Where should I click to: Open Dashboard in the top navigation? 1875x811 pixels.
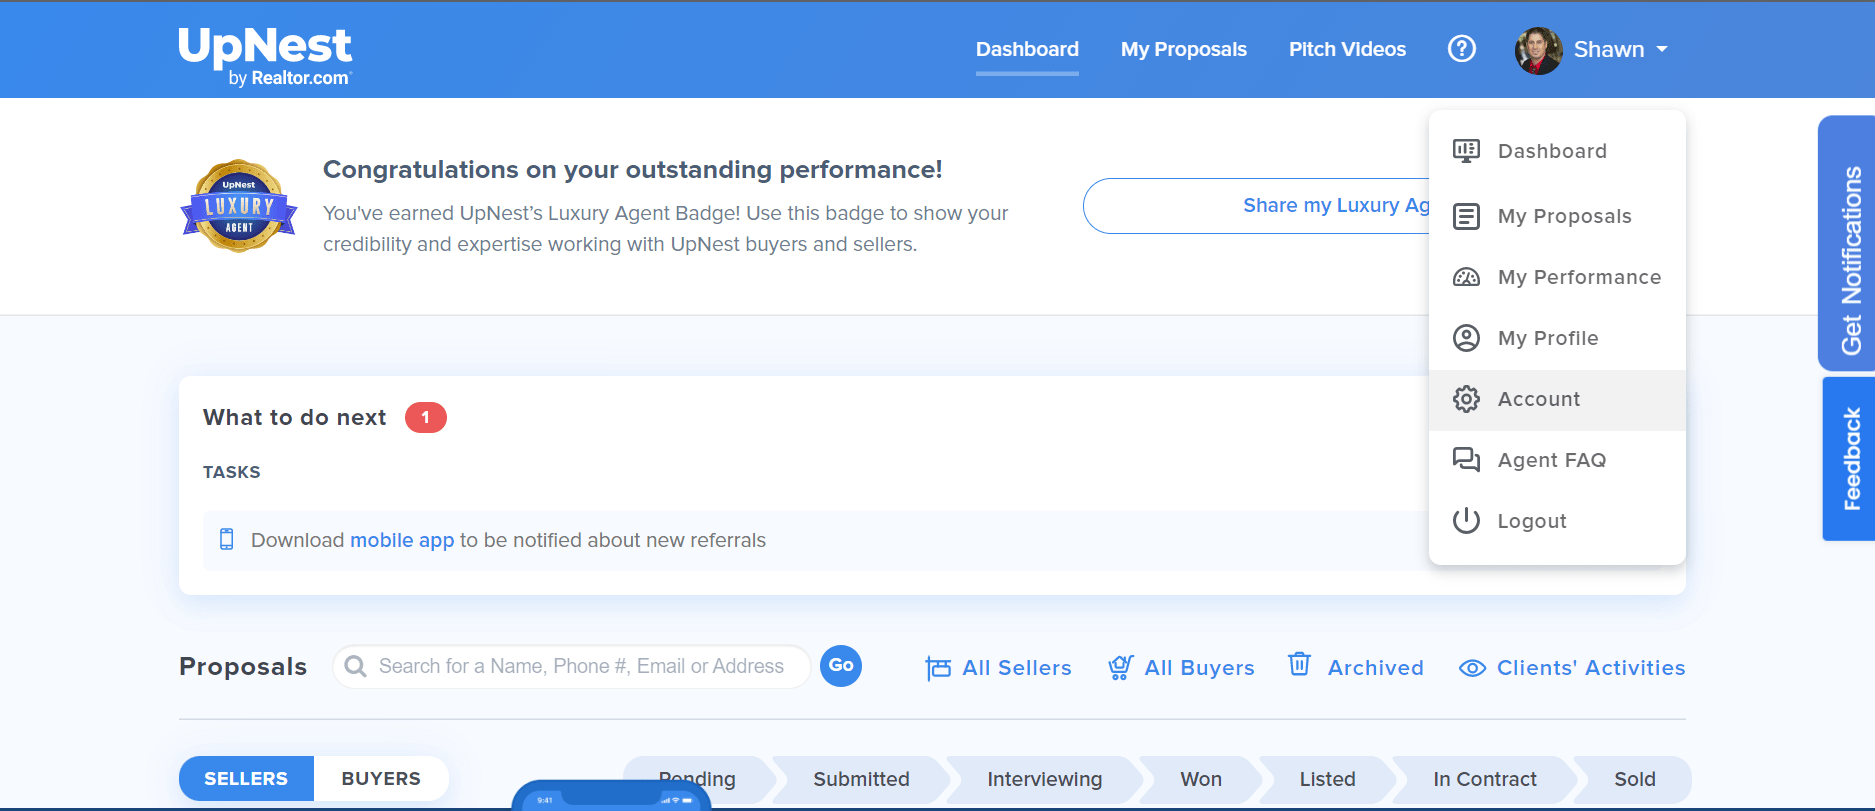(x=1027, y=49)
